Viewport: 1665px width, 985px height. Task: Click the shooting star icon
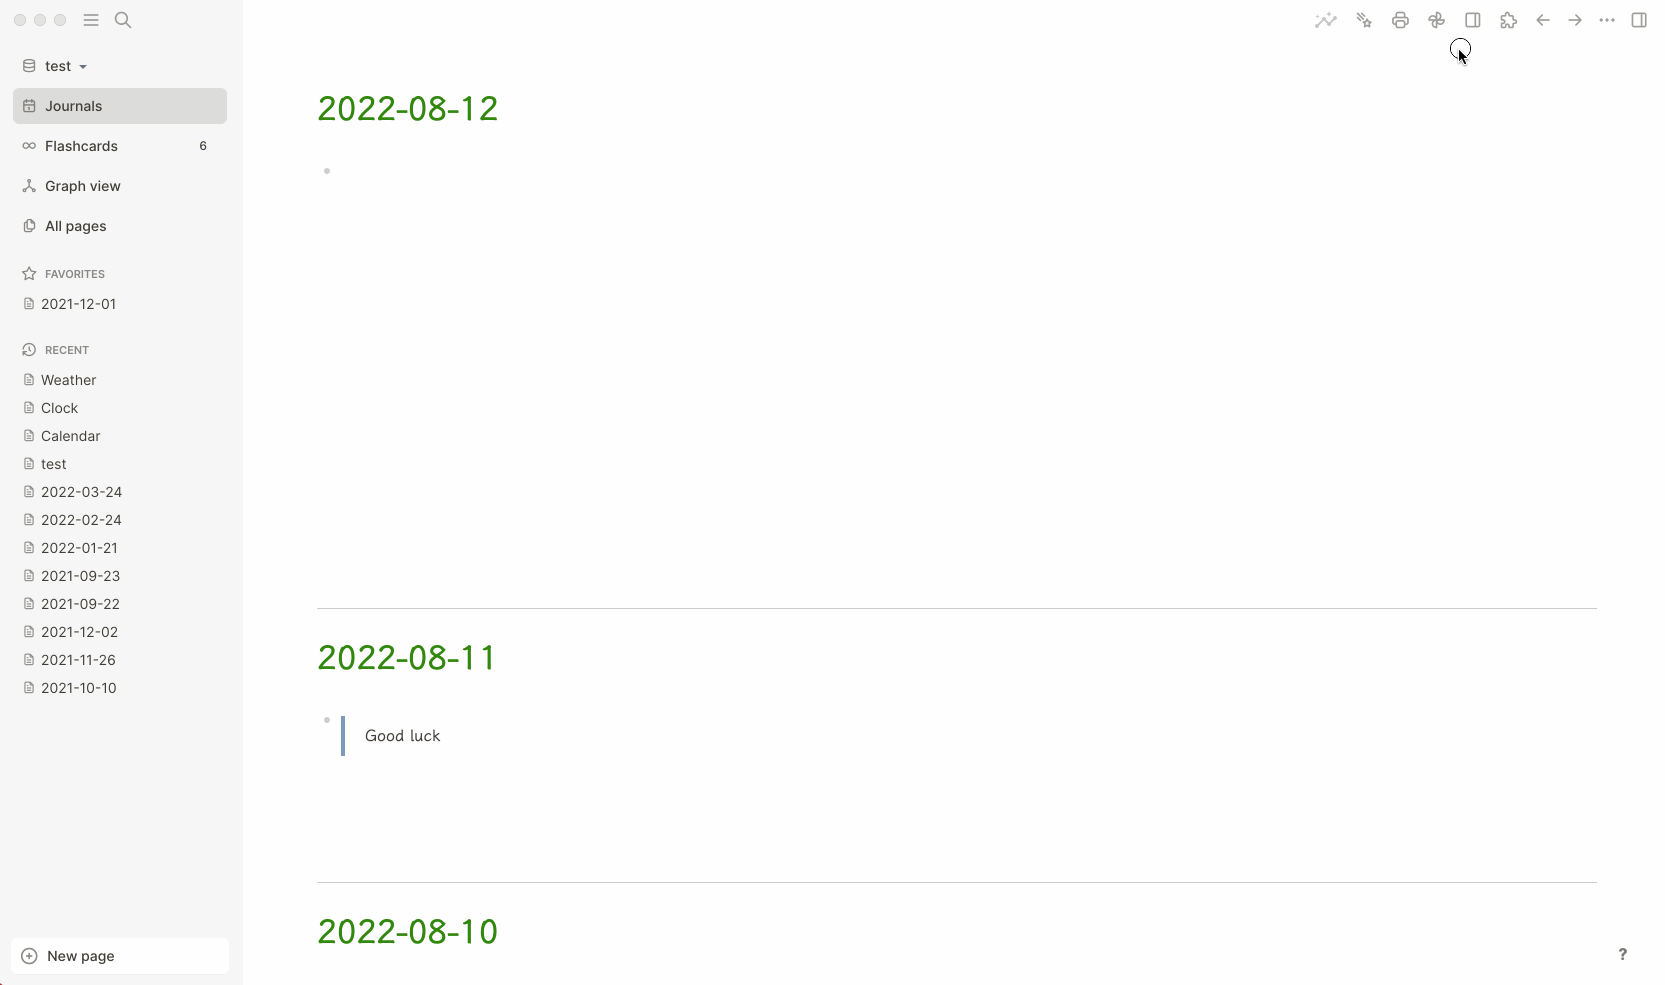coord(1364,20)
